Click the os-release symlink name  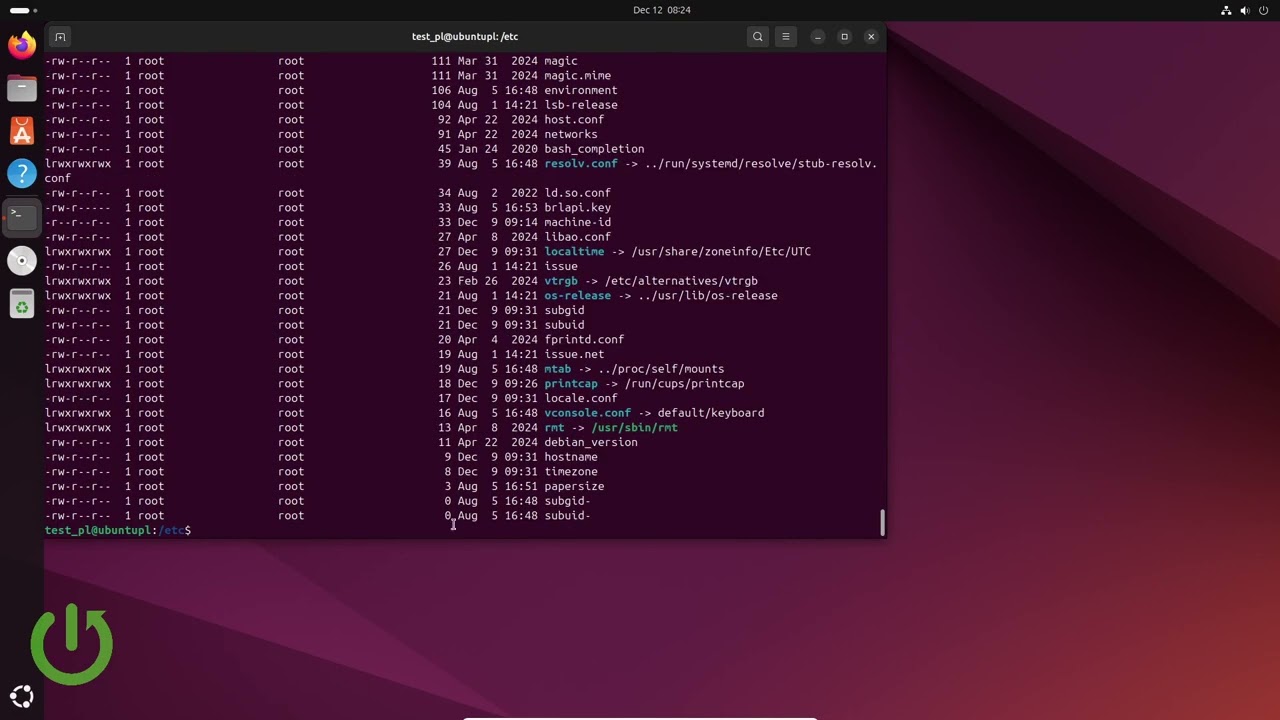tap(577, 296)
